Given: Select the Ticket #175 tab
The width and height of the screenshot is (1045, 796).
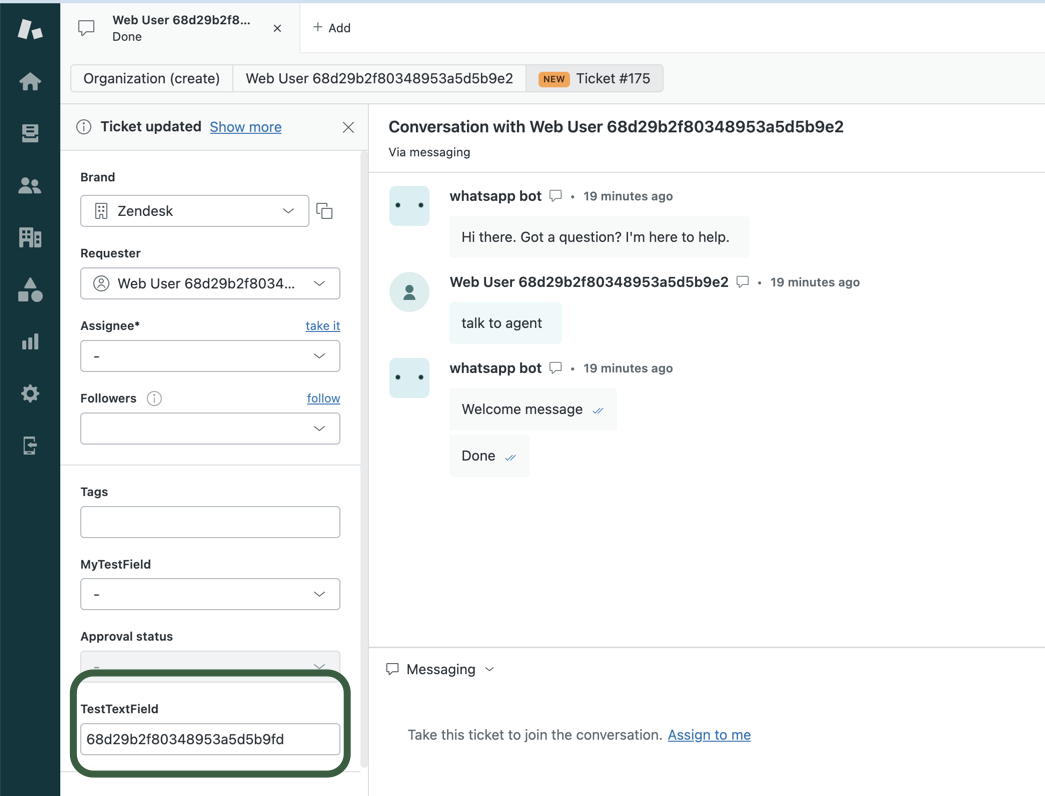Looking at the screenshot, I should [595, 78].
